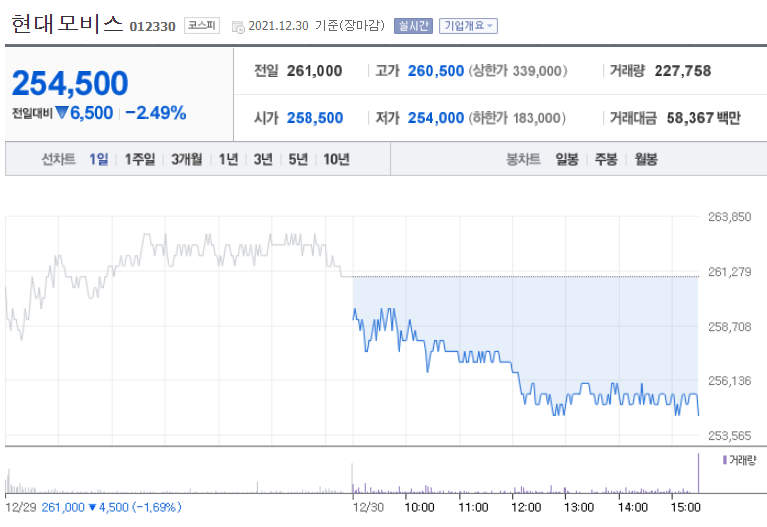Screen dimensions: 767x527
Task: Click the 12/30 date axis label
Action: pos(368,507)
